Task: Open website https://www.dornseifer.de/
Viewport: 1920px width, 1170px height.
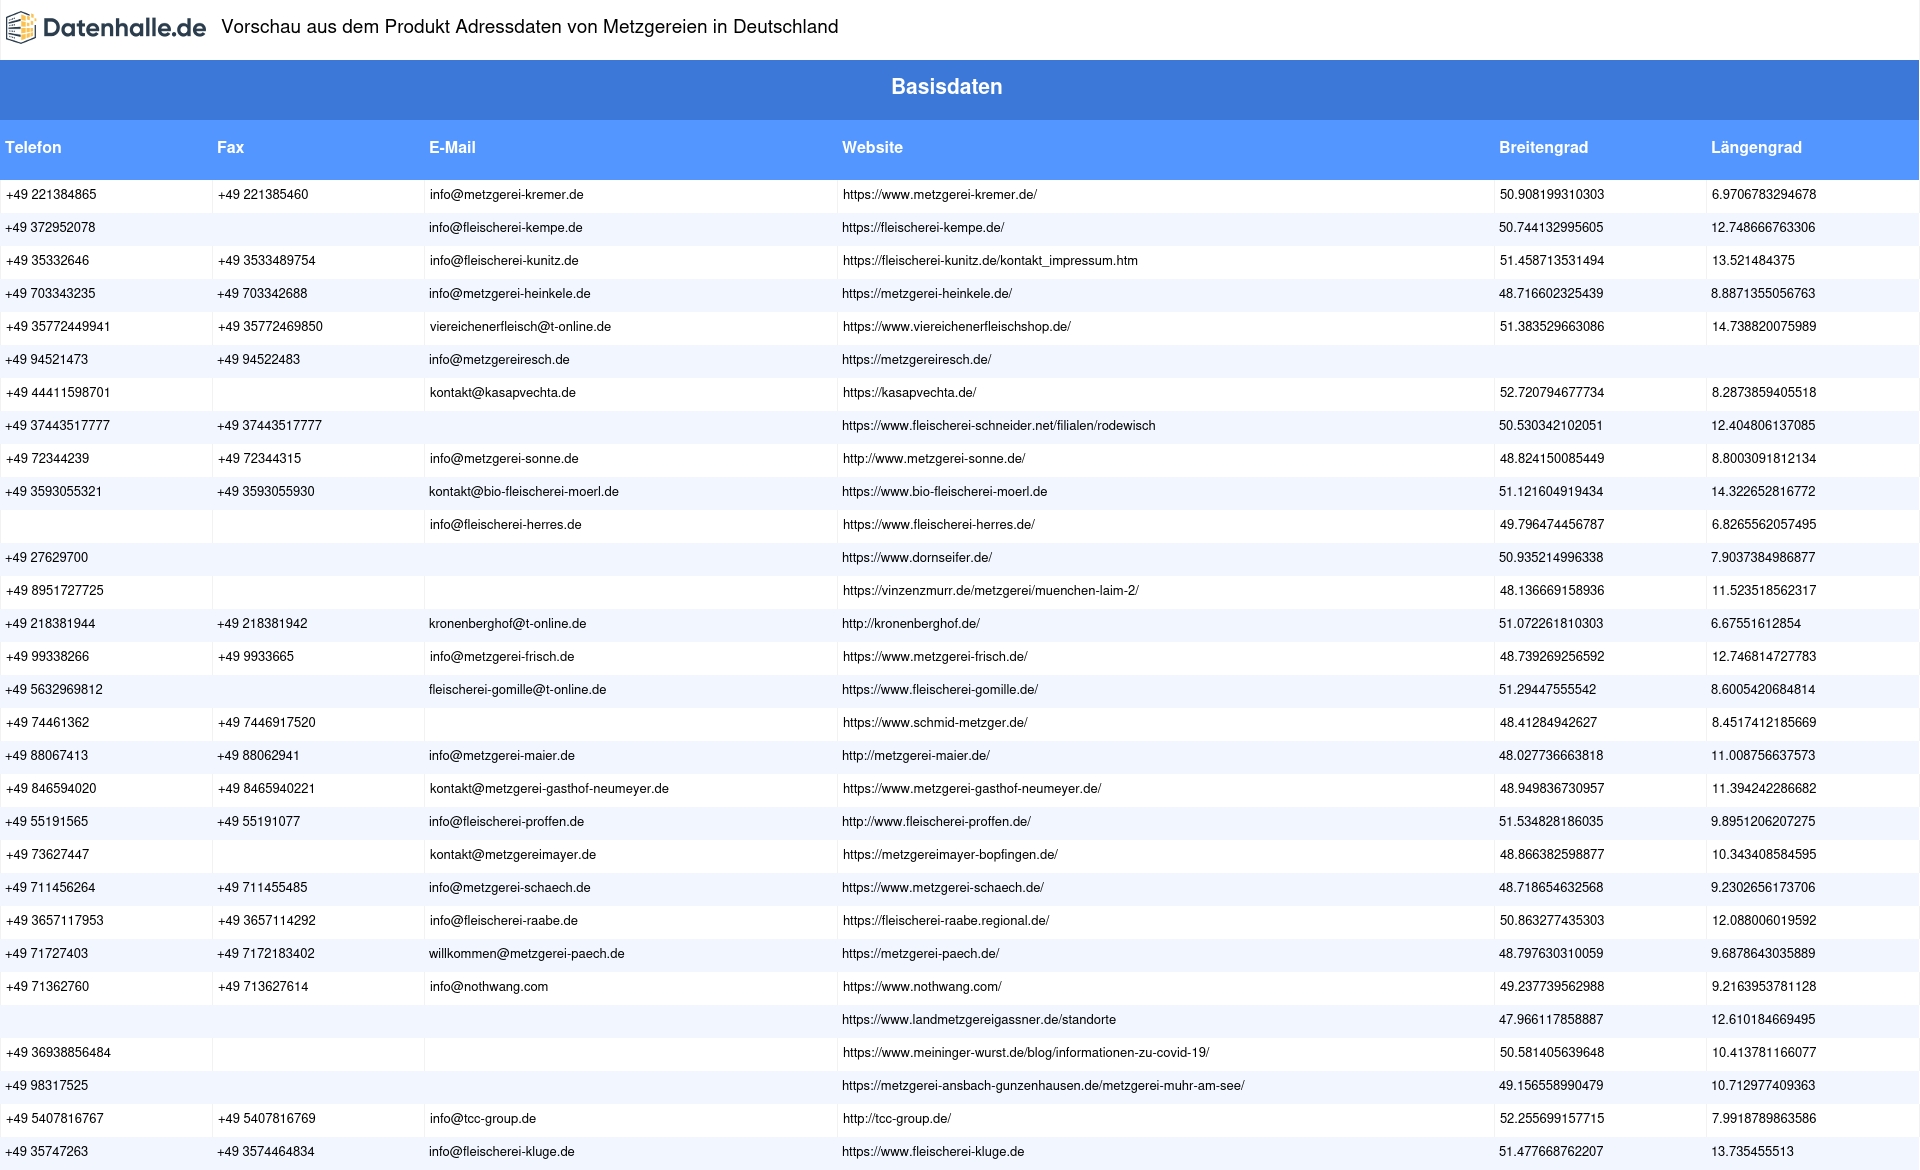Action: [917, 558]
